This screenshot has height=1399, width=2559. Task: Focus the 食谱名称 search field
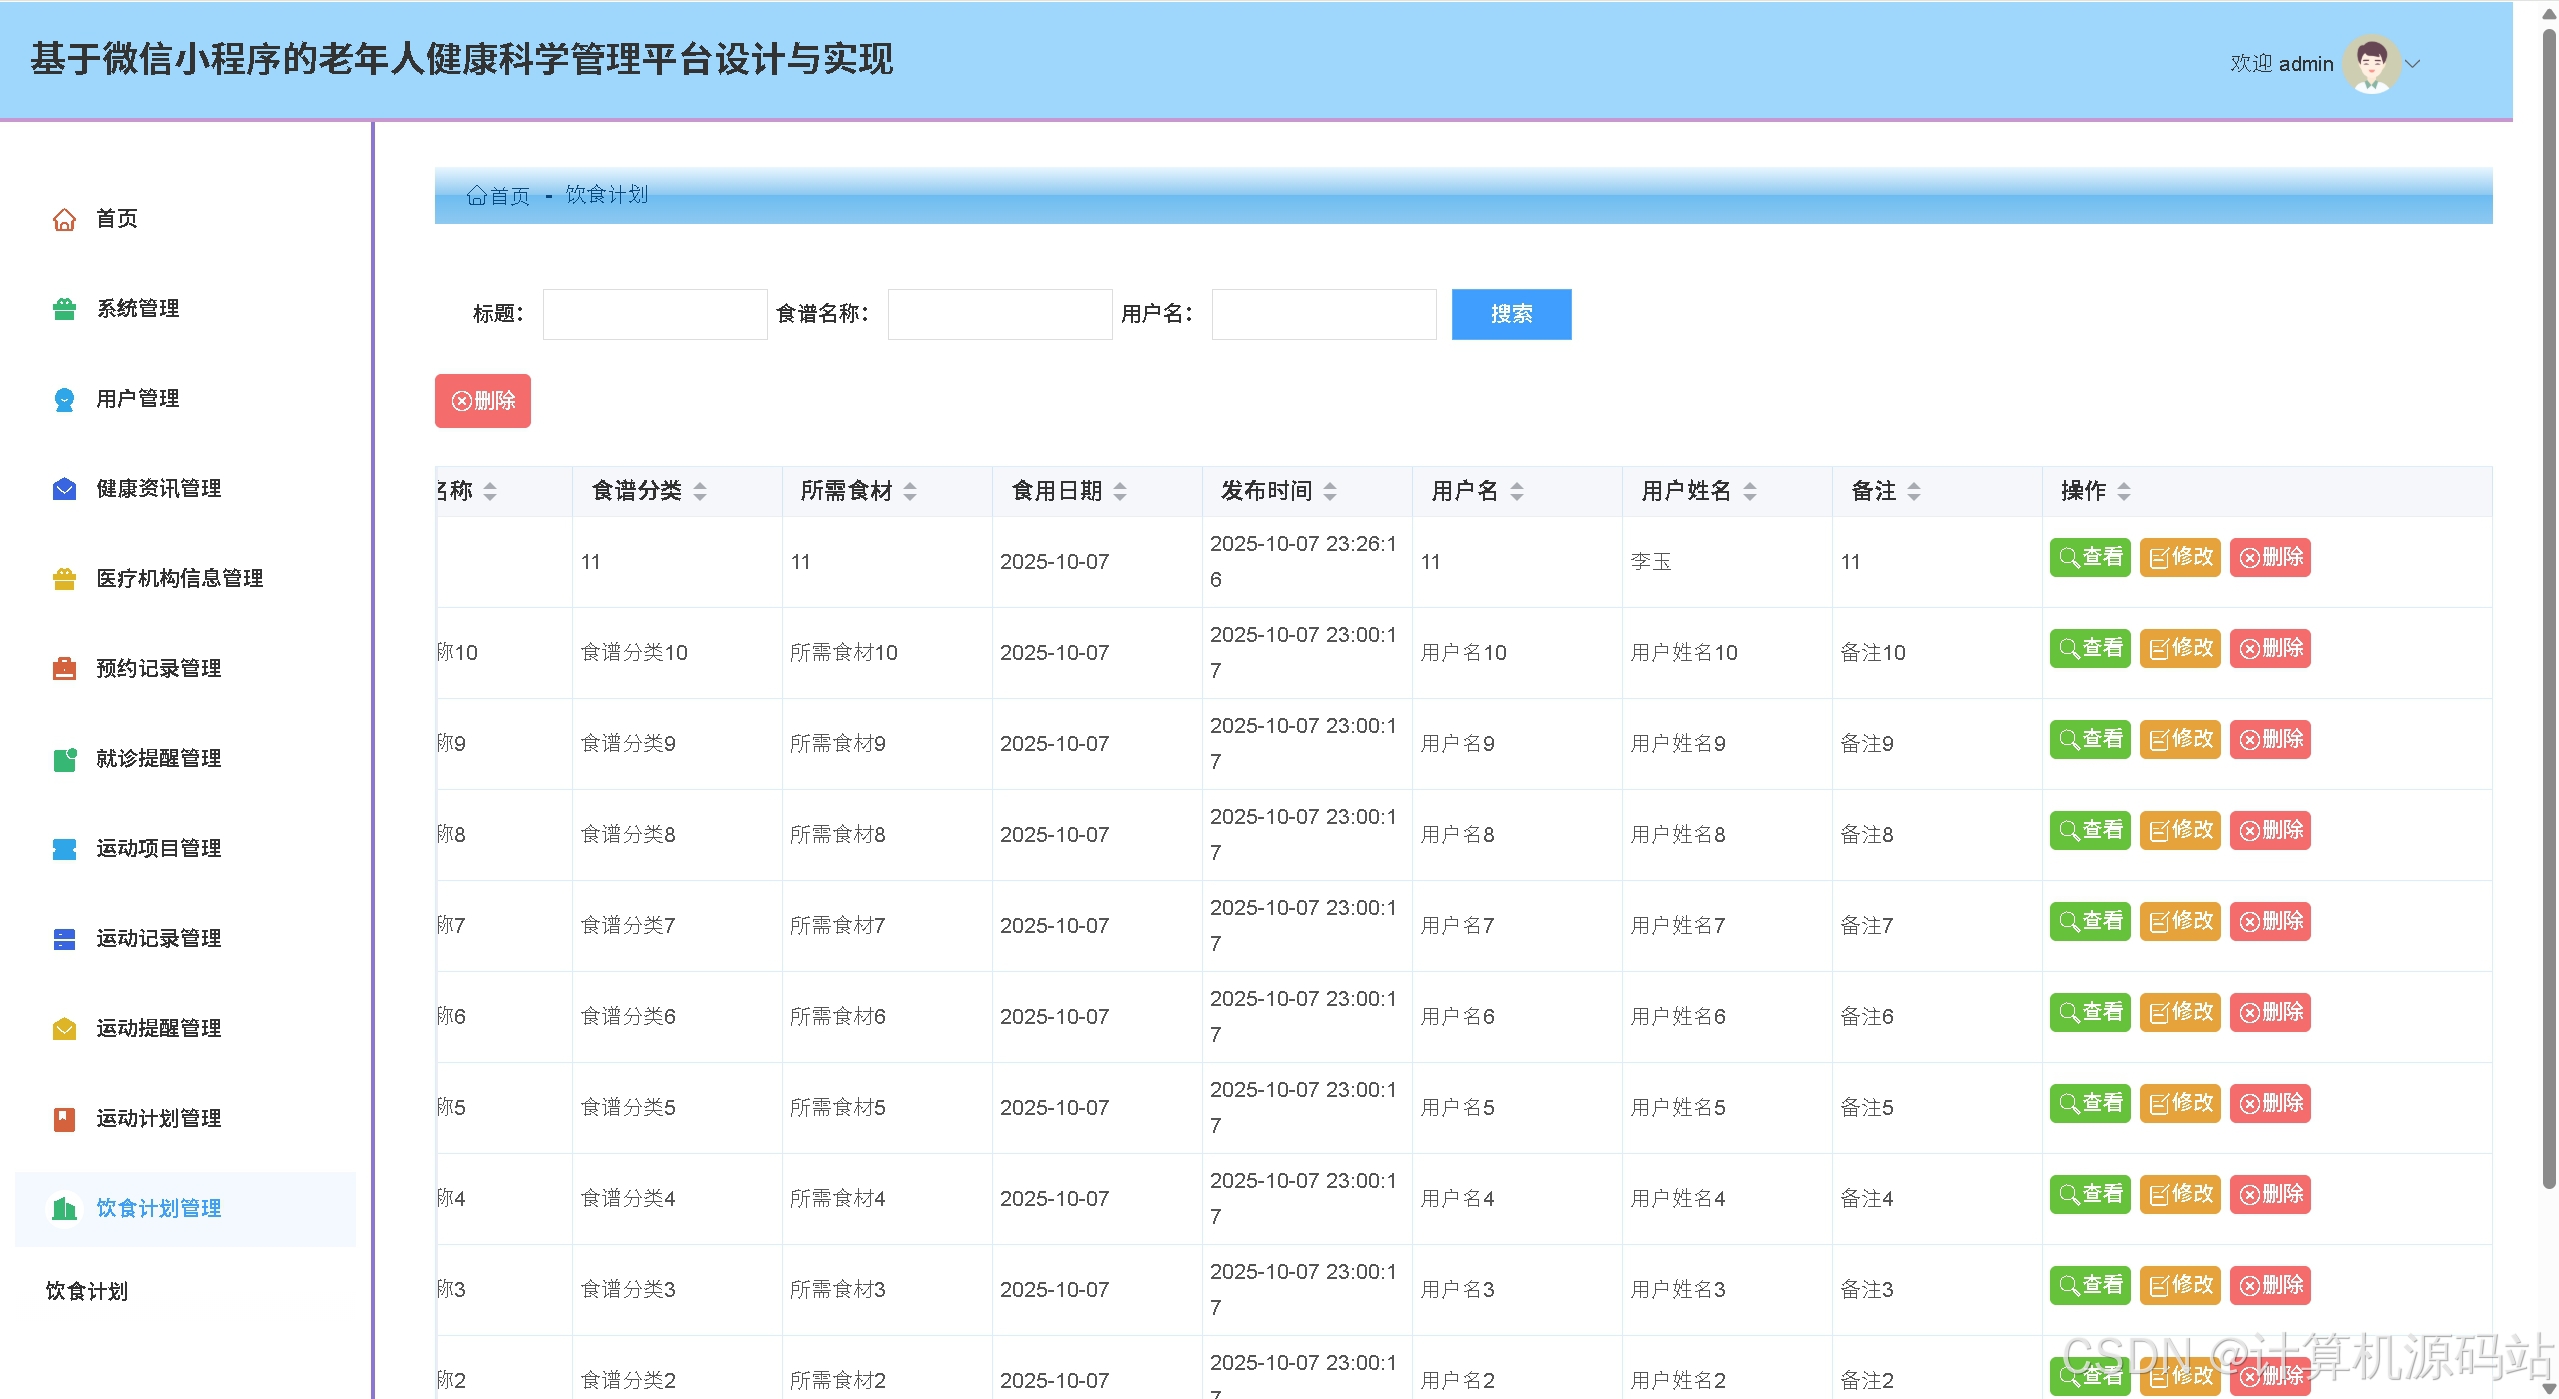[x=1000, y=314]
